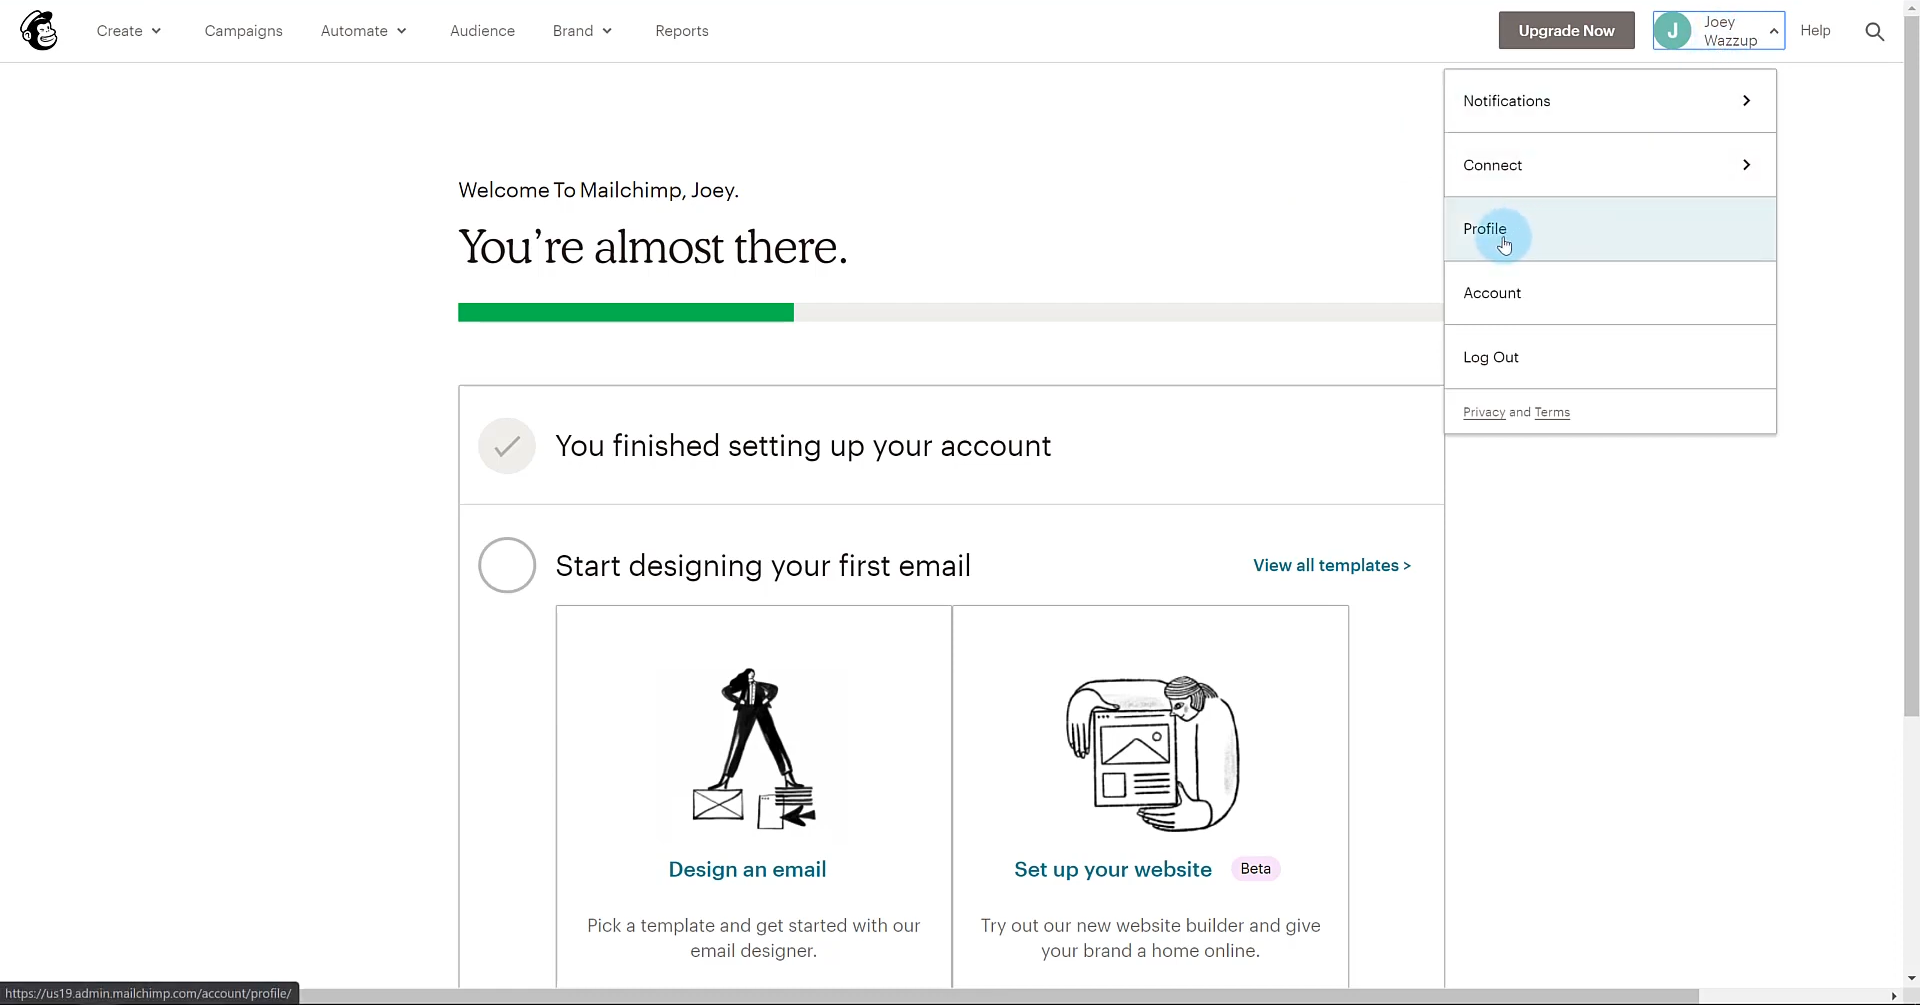Click 'Welcome To Mailchimp, Joey.' text
This screenshot has width=1920, height=1005.
click(598, 190)
